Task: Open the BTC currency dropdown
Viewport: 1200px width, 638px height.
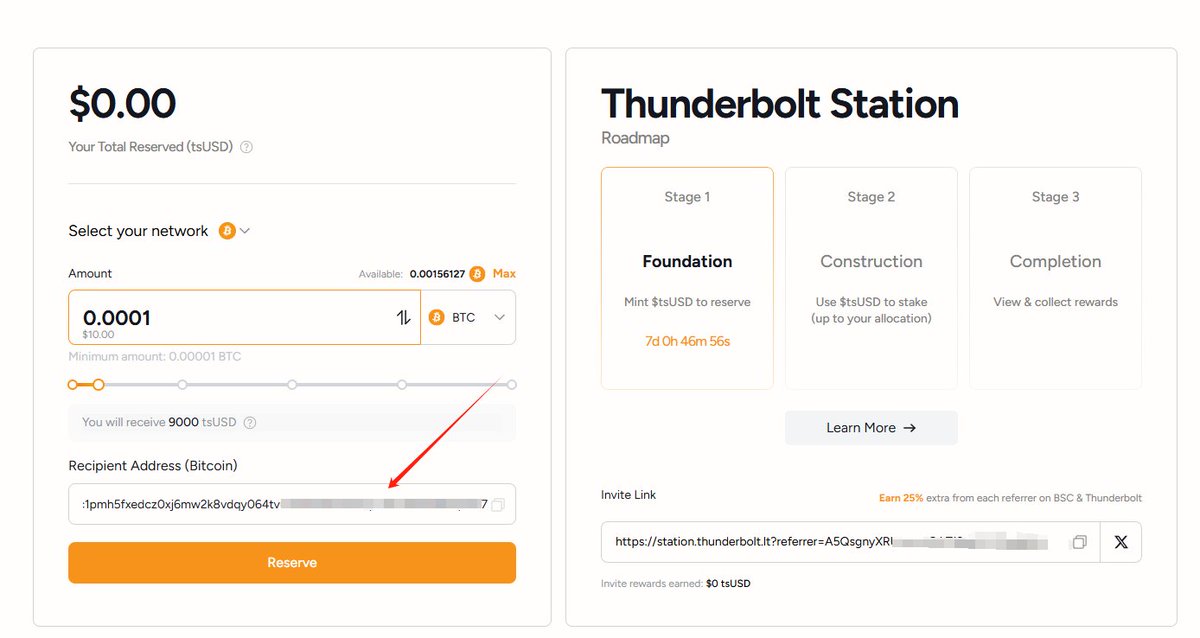Action: [468, 317]
